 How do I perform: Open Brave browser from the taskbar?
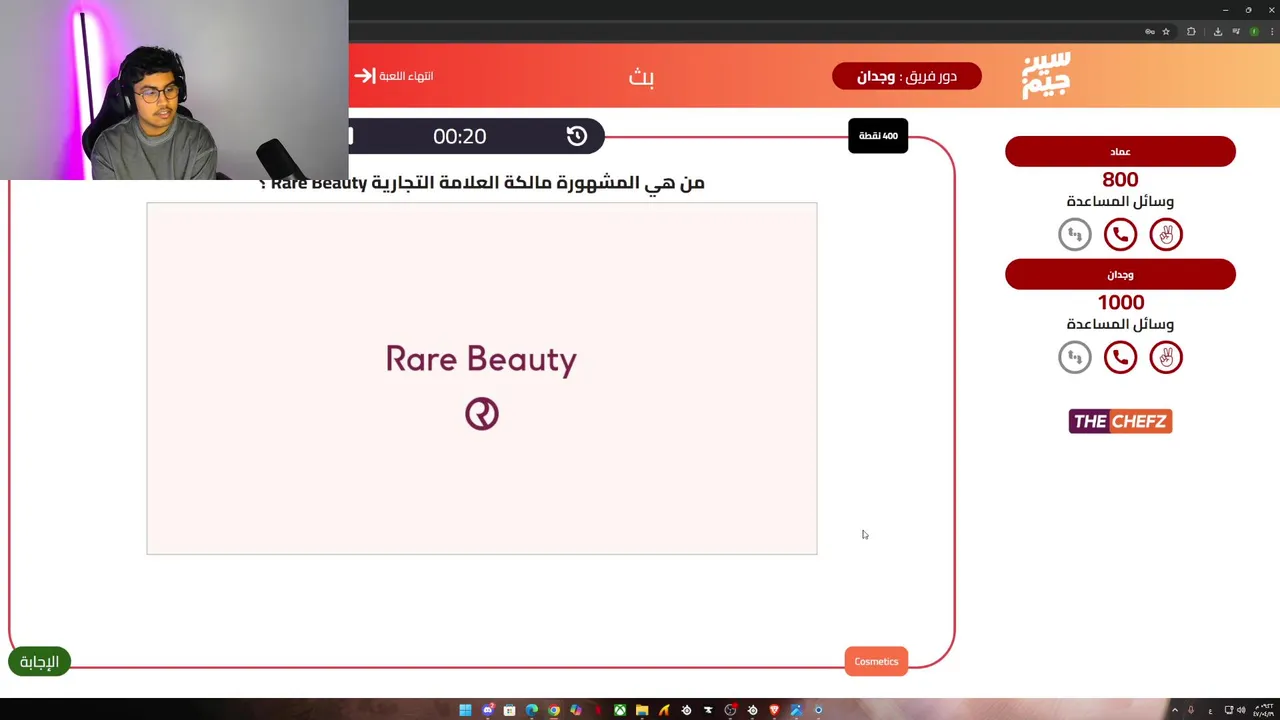pyautogui.click(x=774, y=710)
